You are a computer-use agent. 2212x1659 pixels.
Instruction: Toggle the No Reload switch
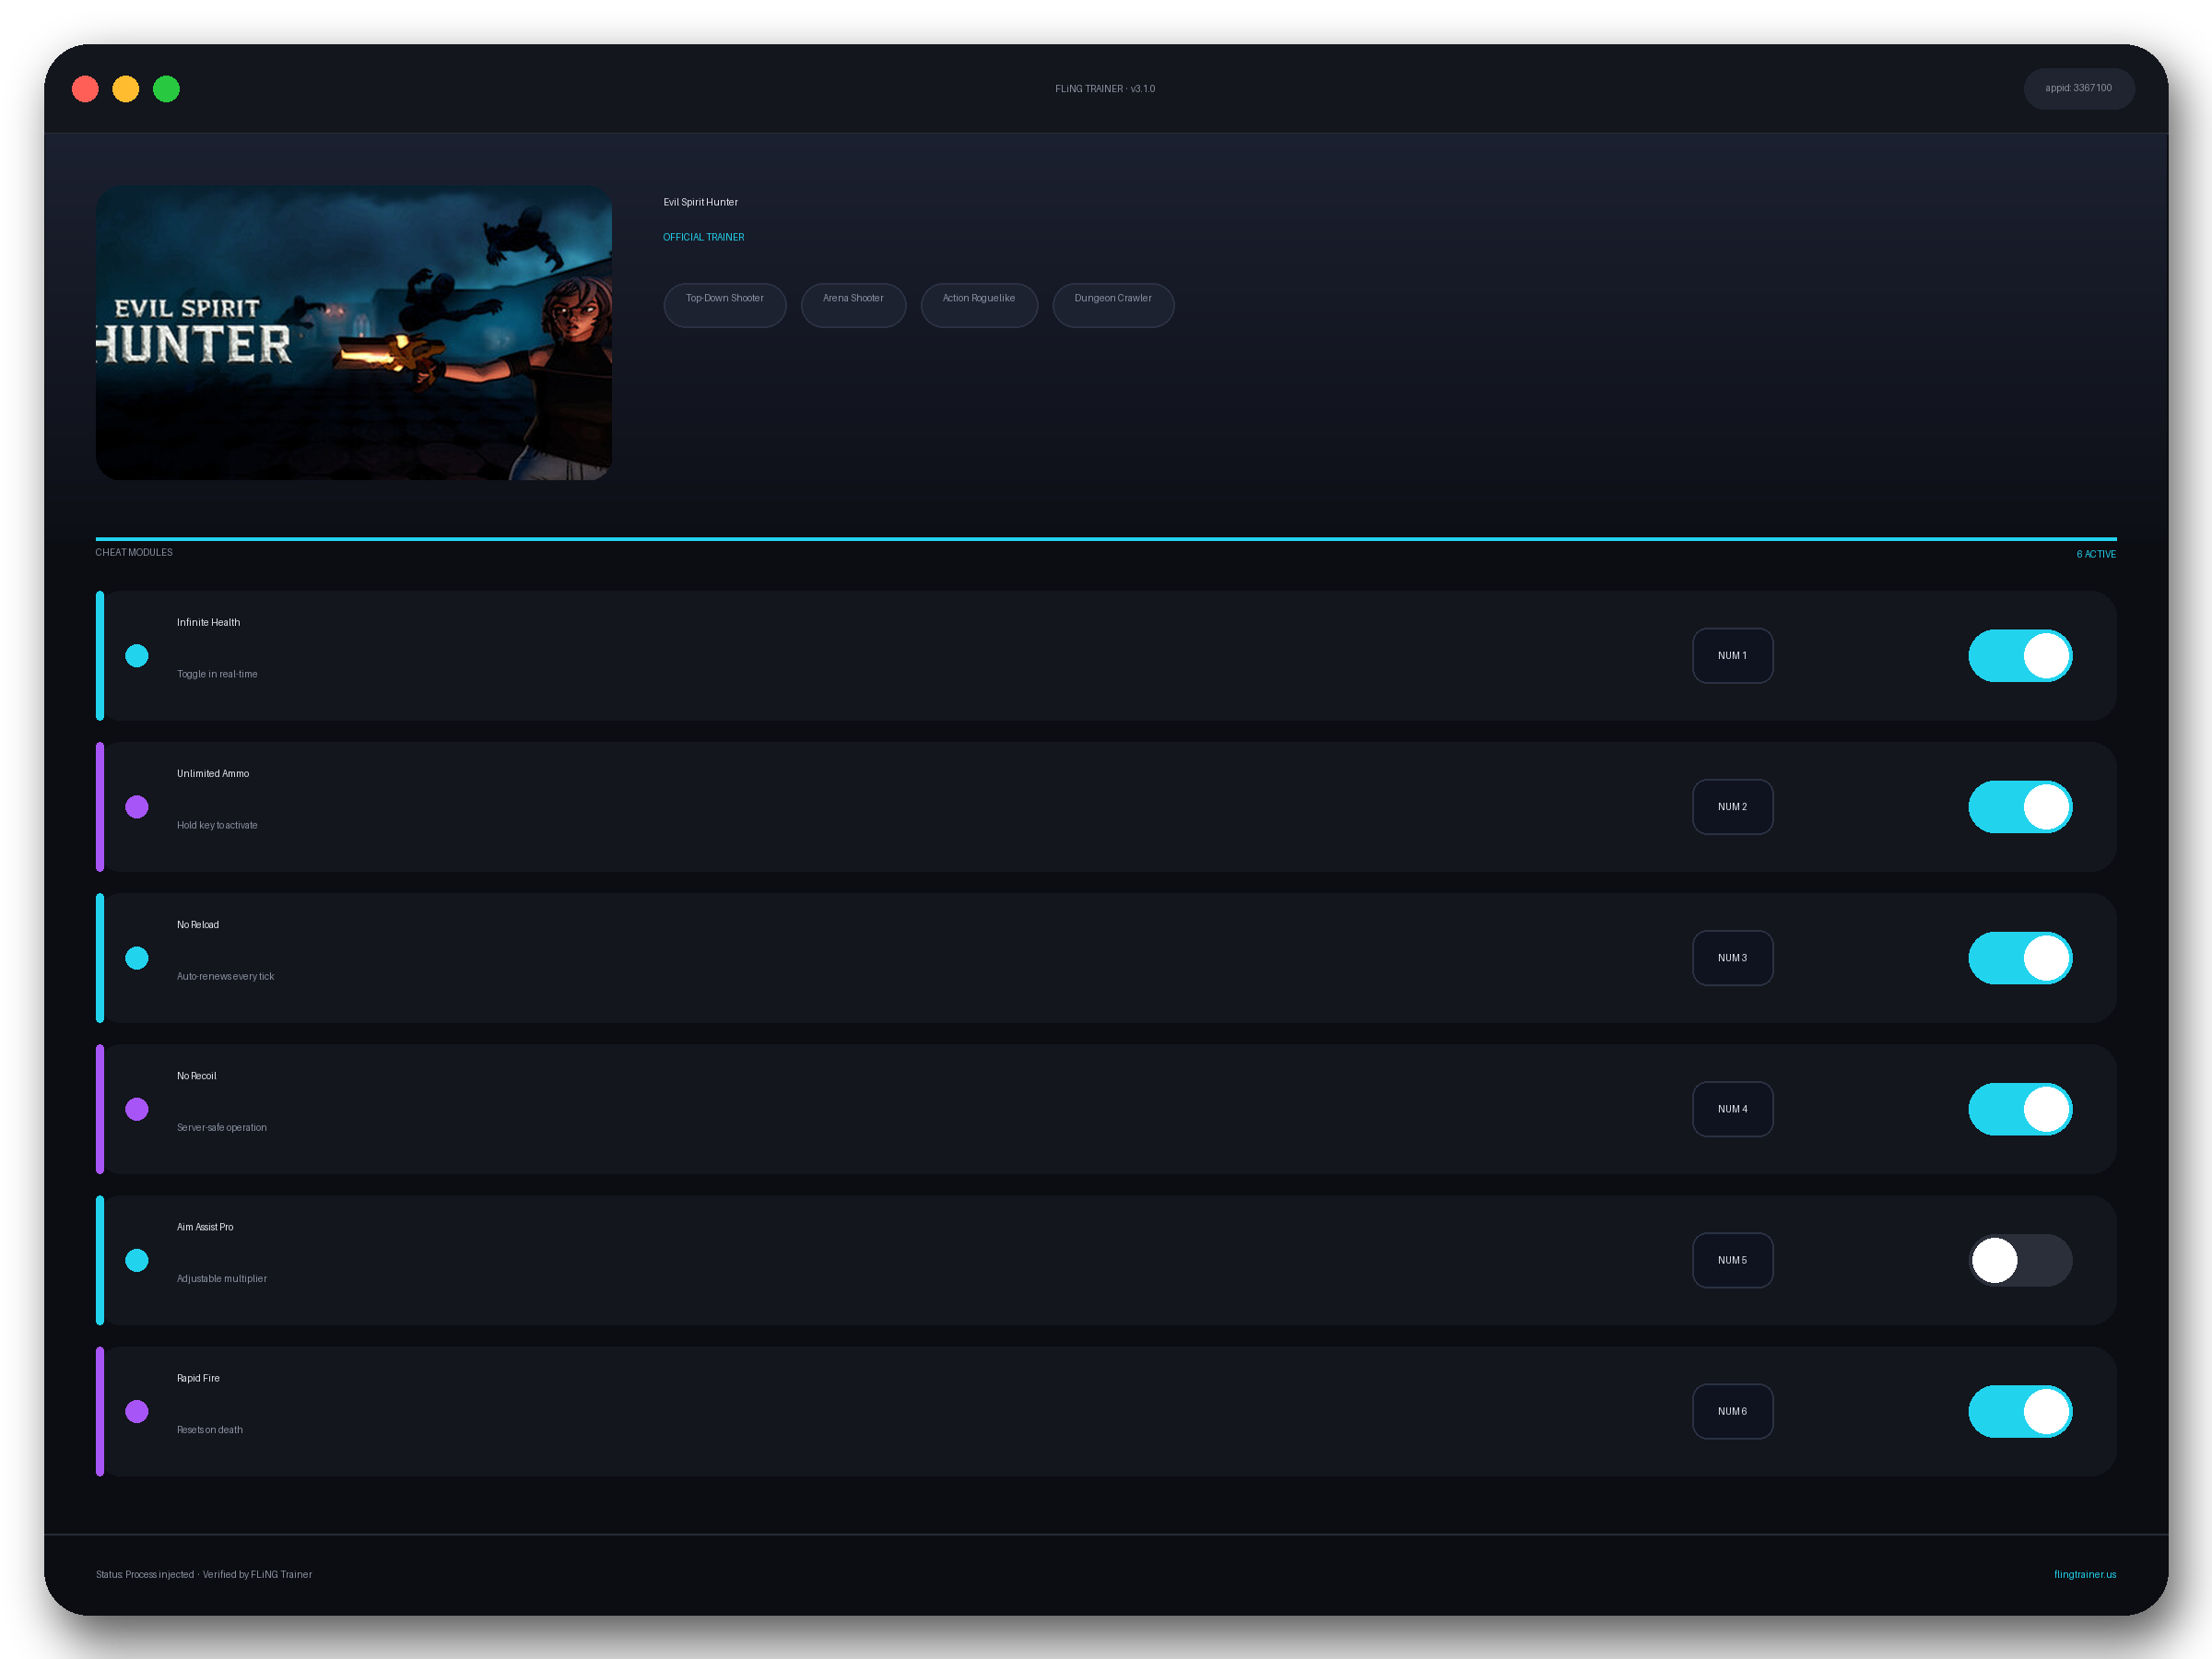pos(2020,958)
